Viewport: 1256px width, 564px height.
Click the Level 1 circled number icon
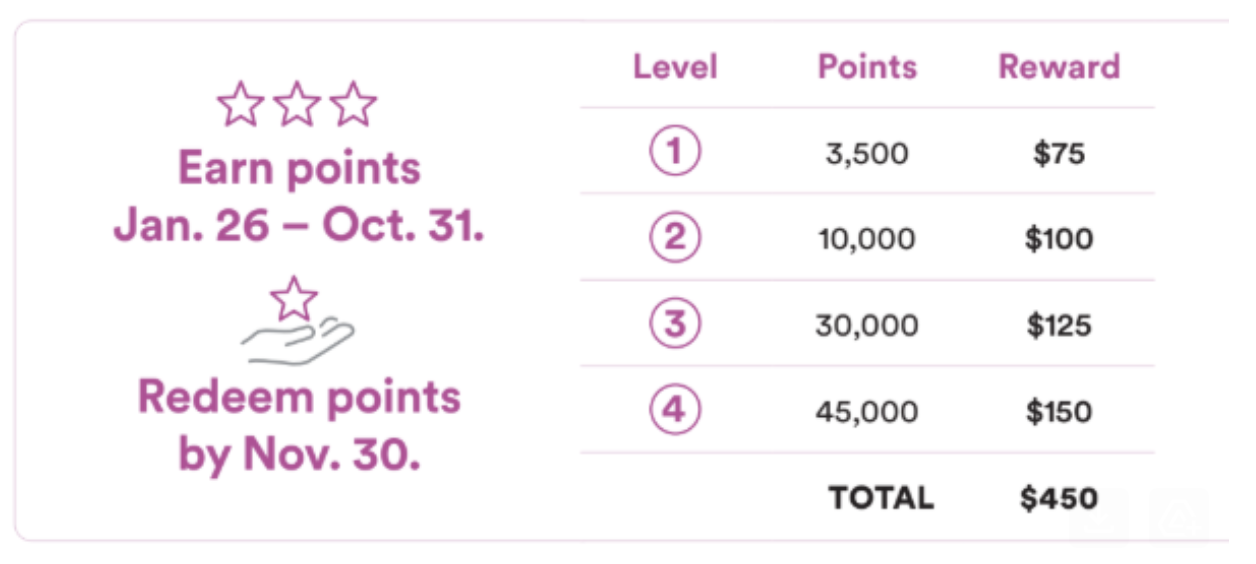pos(676,153)
